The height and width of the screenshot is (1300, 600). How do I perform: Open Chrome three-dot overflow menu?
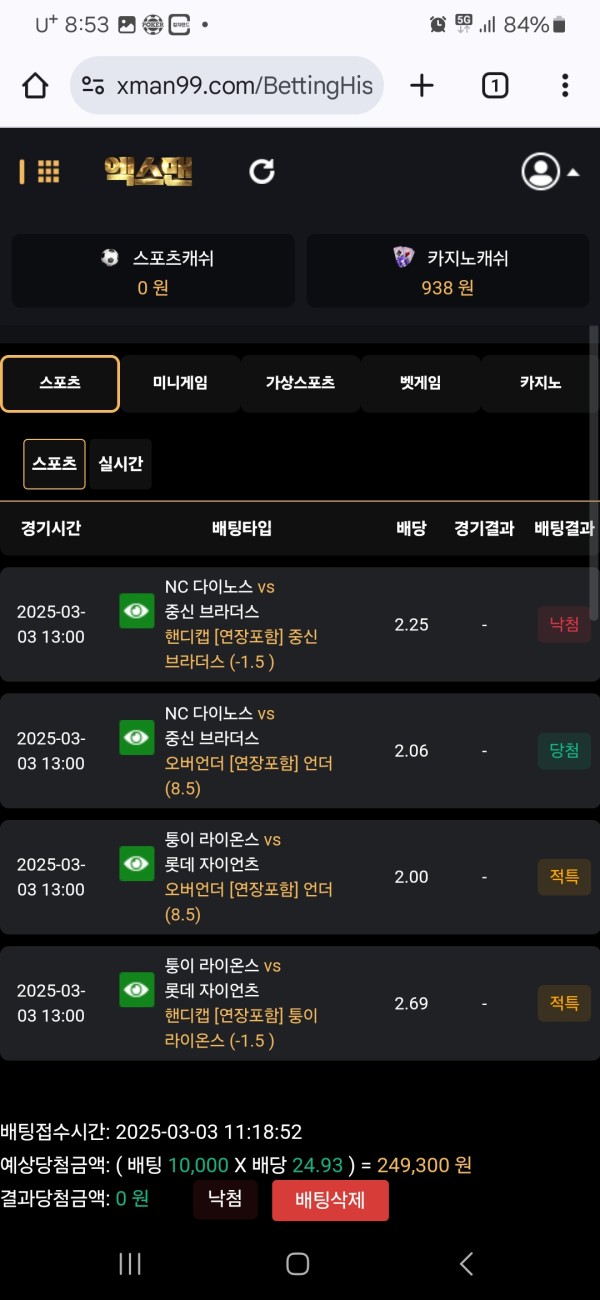[565, 86]
